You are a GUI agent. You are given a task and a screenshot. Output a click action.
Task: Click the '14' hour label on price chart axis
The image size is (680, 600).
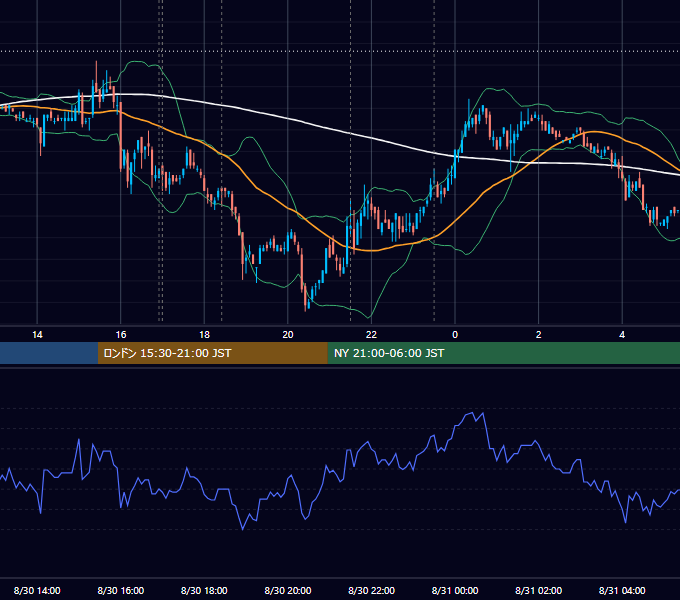(37, 335)
